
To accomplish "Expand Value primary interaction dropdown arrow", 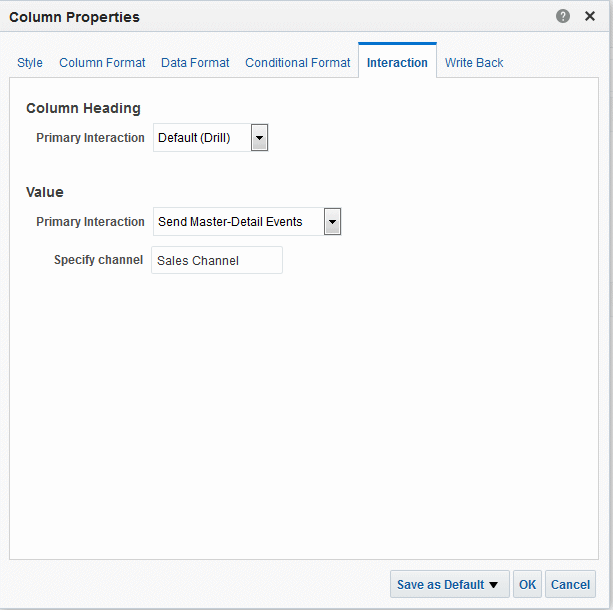I will 332,222.
